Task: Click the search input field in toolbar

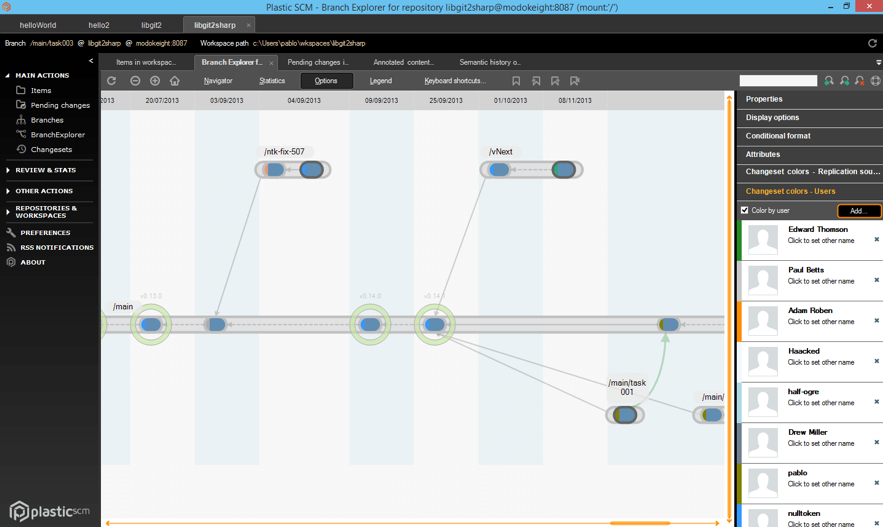Action: tap(778, 81)
